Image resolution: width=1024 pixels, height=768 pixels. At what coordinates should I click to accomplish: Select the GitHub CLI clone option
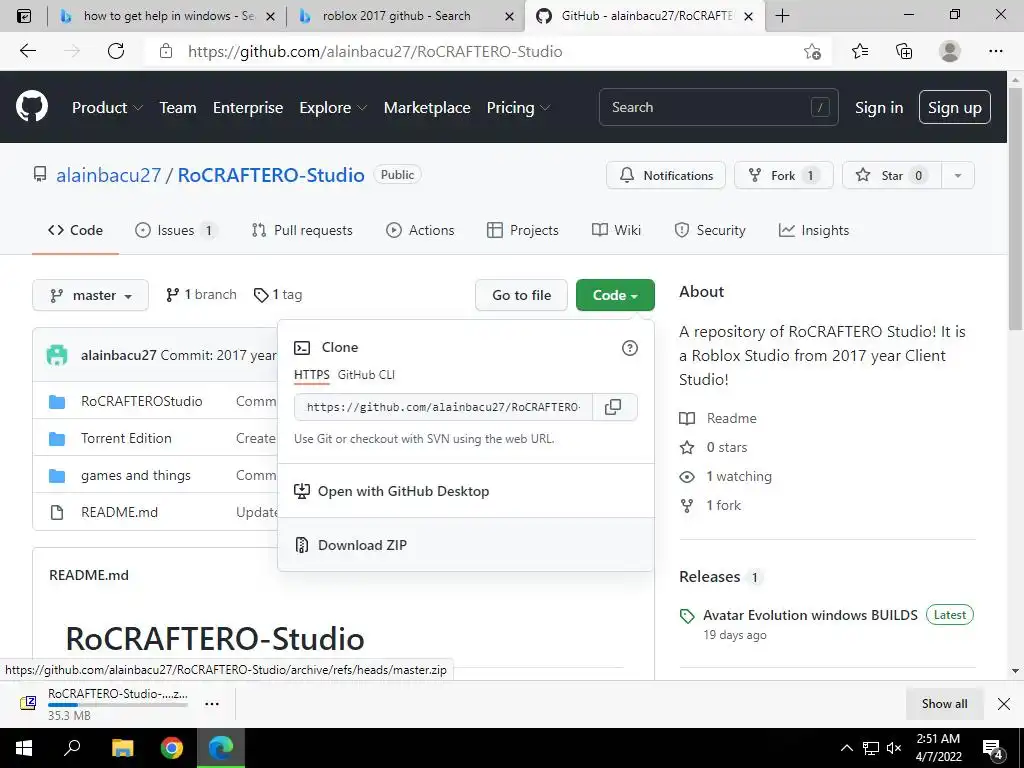click(366, 375)
